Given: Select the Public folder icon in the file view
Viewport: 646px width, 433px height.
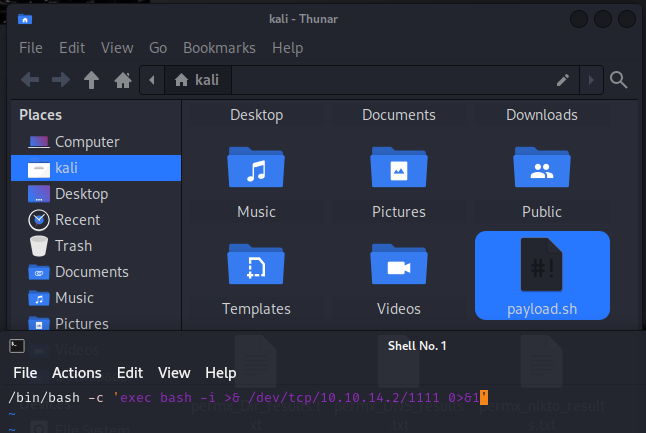Looking at the screenshot, I should point(542,167).
